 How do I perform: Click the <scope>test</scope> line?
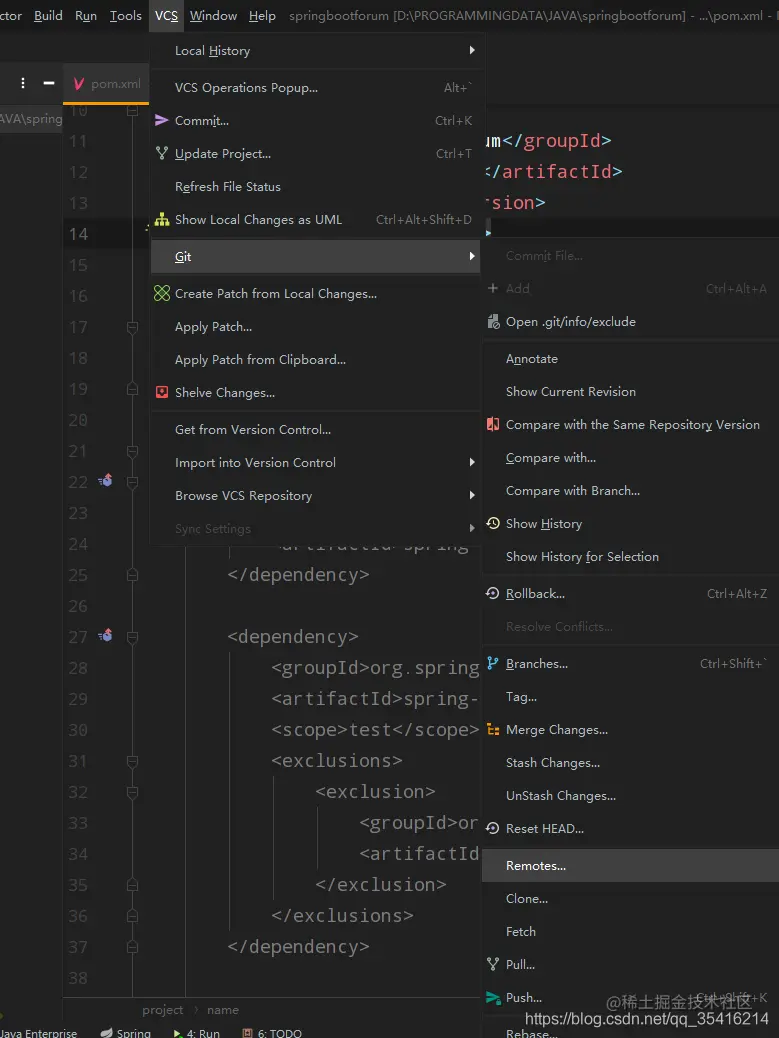[375, 730]
